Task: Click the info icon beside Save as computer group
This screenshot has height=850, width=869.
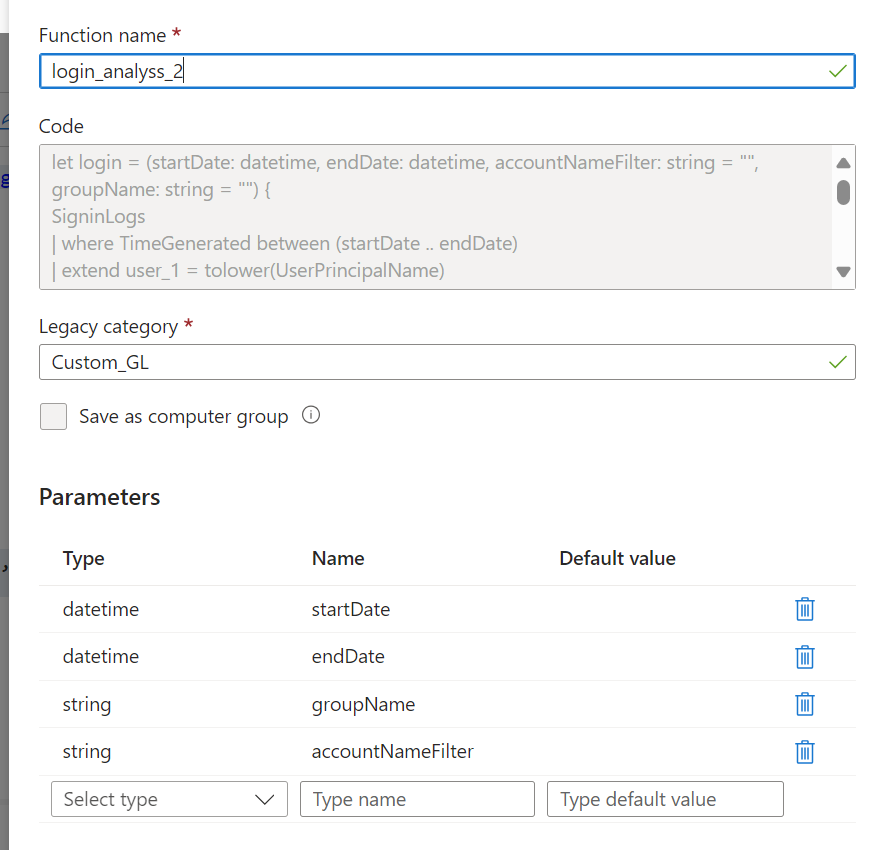Action: (x=310, y=414)
